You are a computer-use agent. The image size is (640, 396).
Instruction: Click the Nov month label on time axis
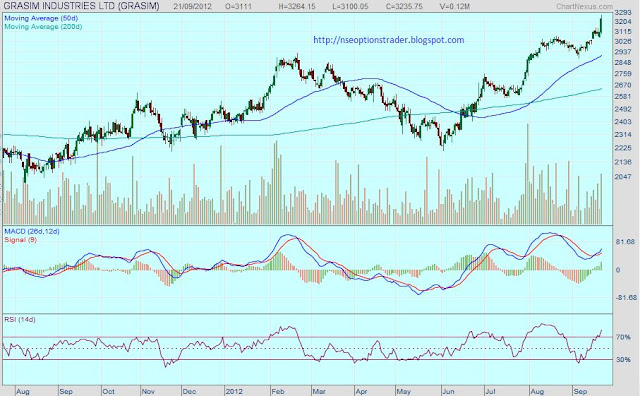(x=148, y=392)
